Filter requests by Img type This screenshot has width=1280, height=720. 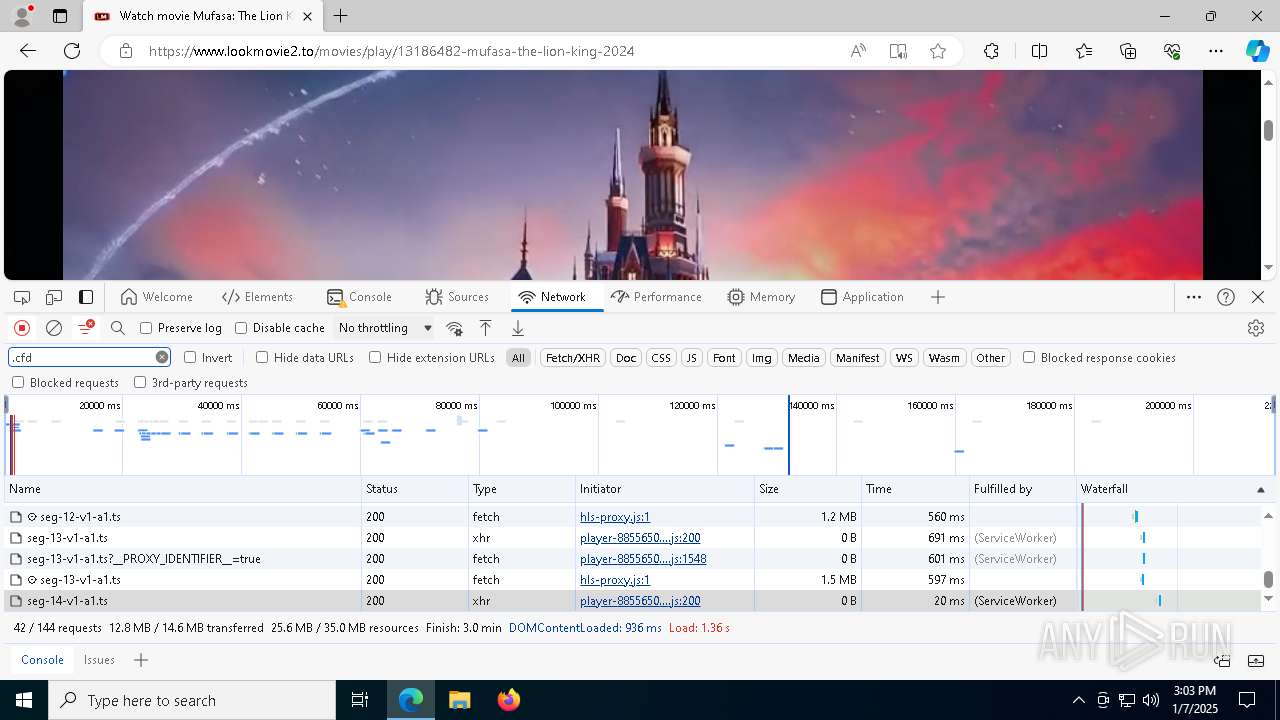pos(762,357)
